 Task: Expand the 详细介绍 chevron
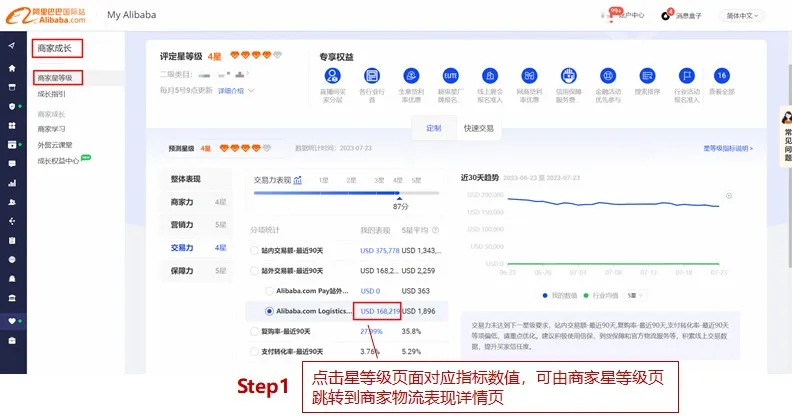[x=251, y=90]
